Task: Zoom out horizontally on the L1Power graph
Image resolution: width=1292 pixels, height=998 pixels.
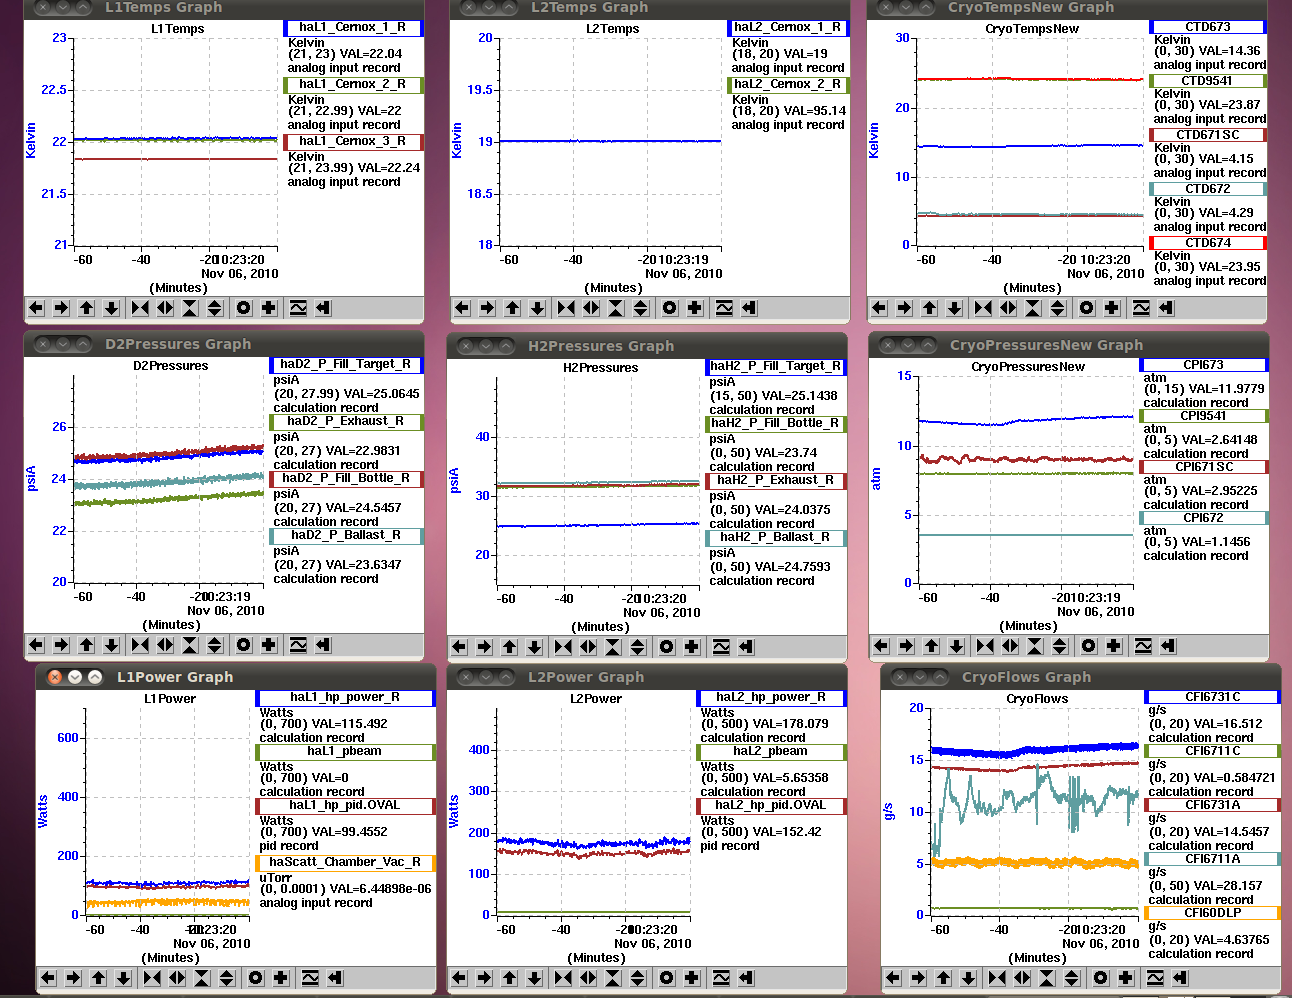Action: pos(177,977)
